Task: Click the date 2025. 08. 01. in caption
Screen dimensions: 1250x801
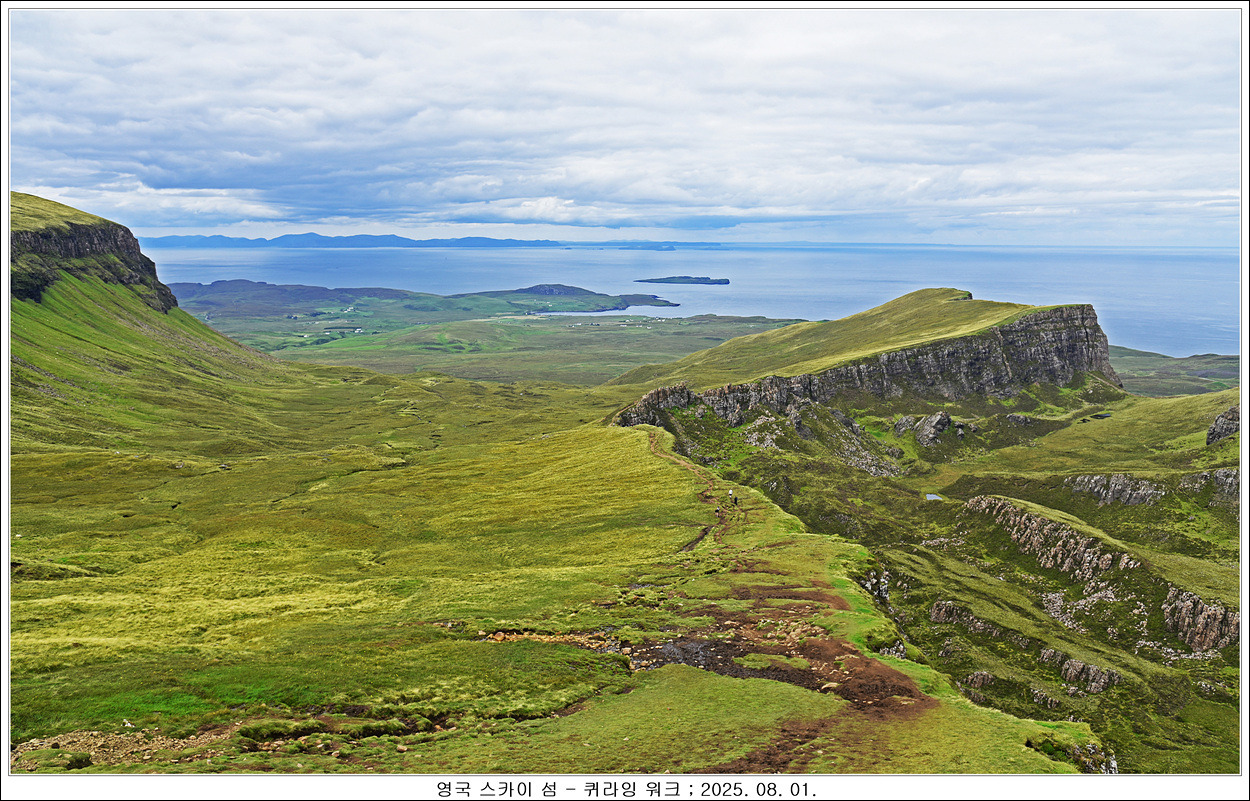Action: [757, 789]
